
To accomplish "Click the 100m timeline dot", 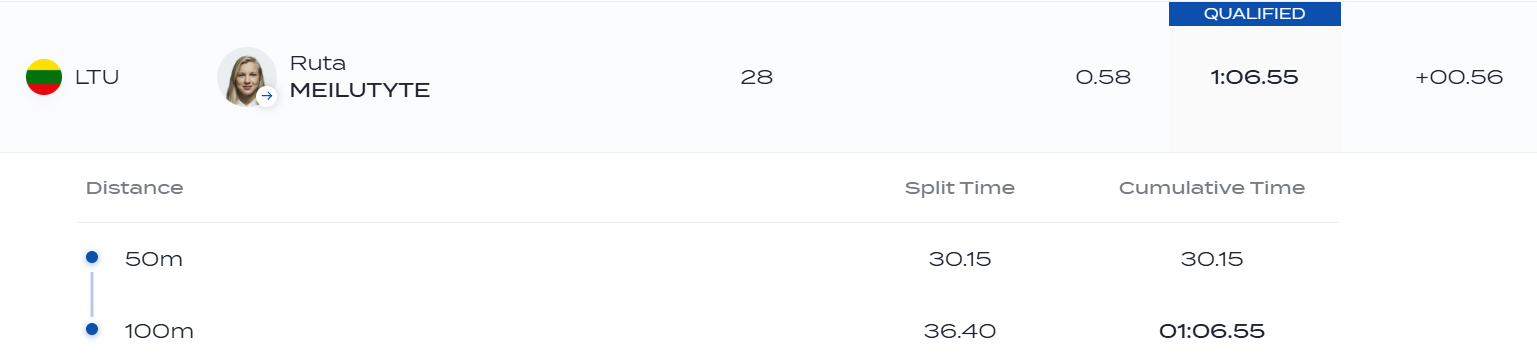I will pos(92,329).
